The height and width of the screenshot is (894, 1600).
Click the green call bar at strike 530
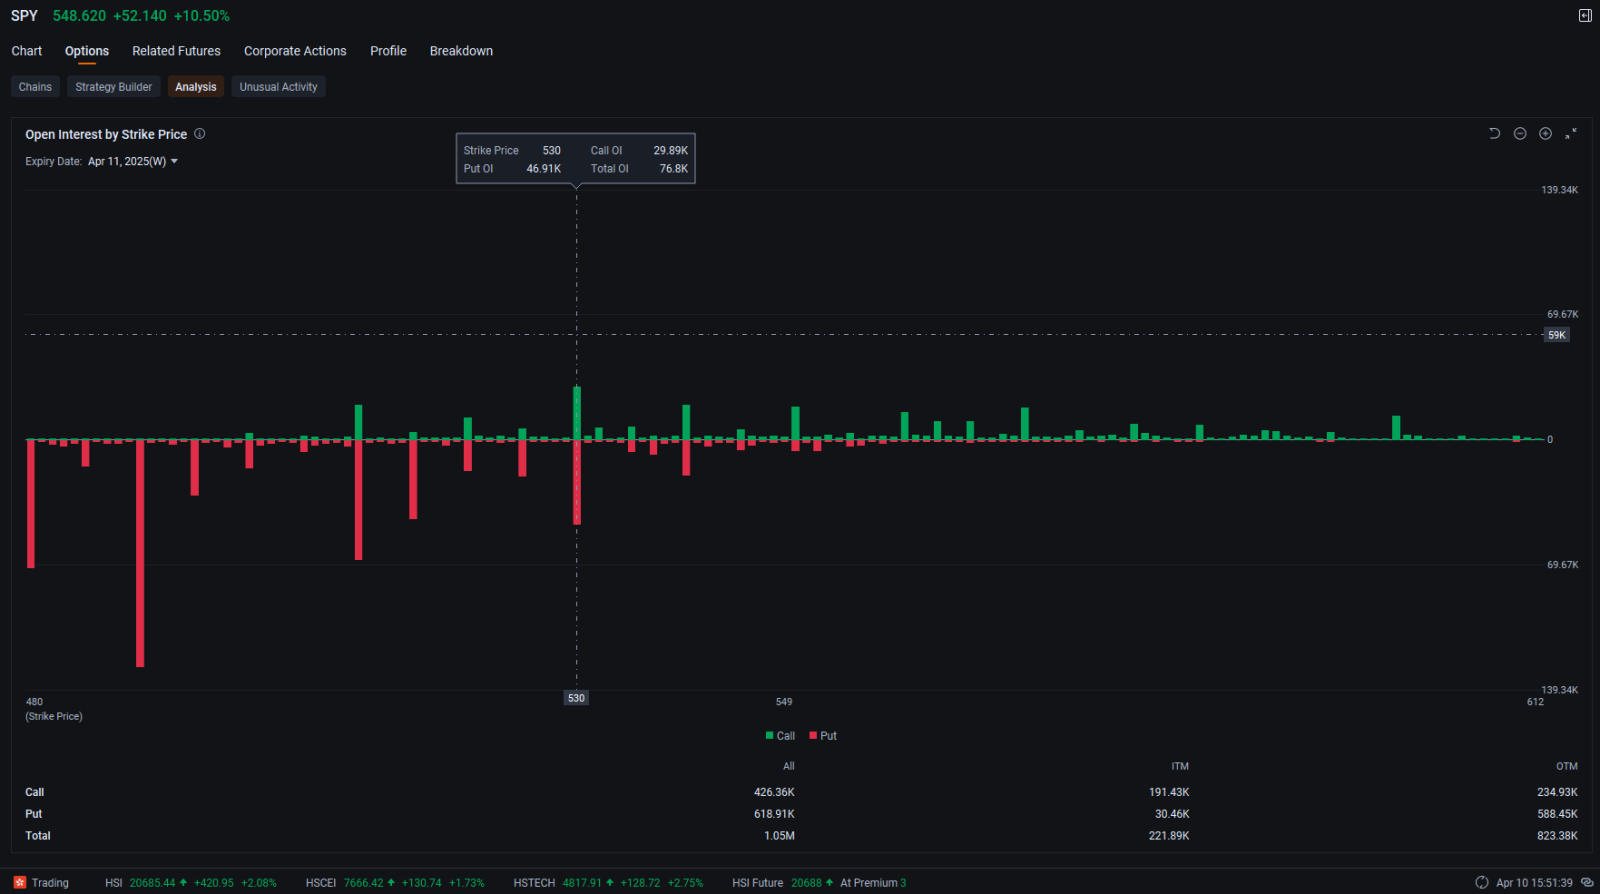coord(577,413)
